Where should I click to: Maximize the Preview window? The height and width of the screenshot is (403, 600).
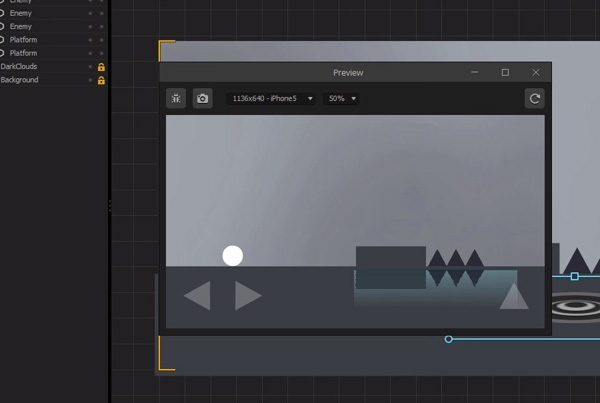click(x=505, y=72)
